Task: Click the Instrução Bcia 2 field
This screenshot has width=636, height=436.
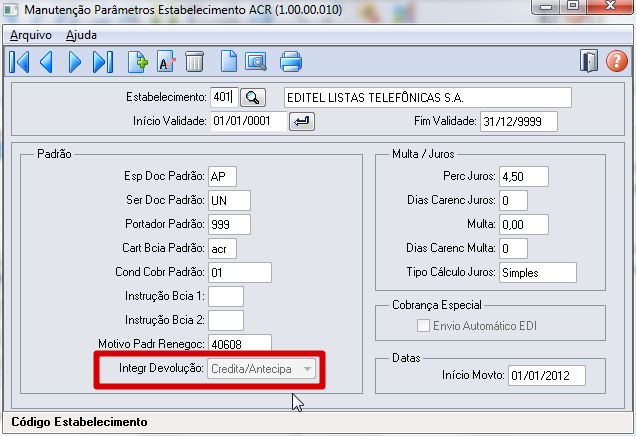Action: coord(226,320)
